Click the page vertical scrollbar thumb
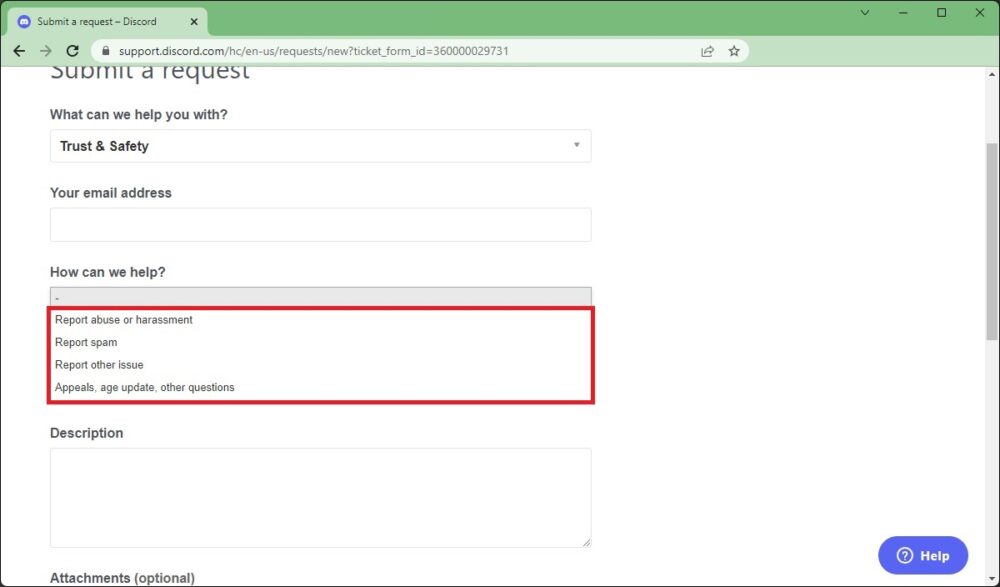The width and height of the screenshot is (1000, 587). click(992, 242)
